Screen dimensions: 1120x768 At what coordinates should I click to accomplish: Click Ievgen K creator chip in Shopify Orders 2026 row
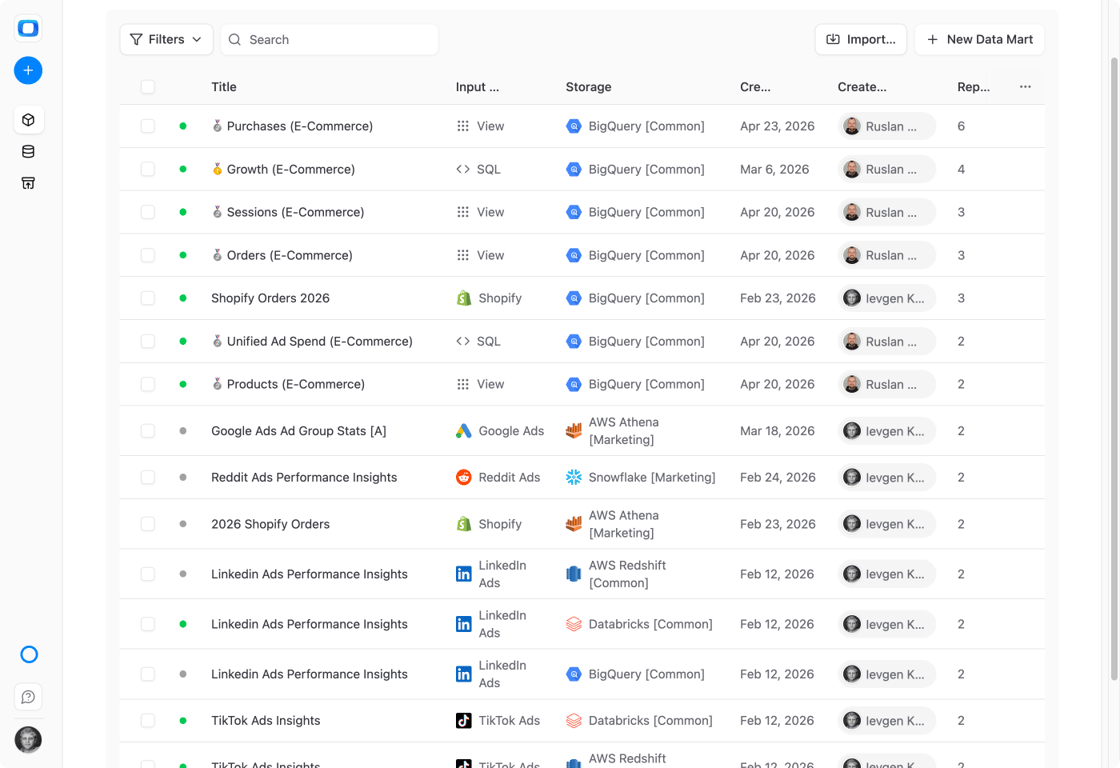pyautogui.click(x=886, y=299)
